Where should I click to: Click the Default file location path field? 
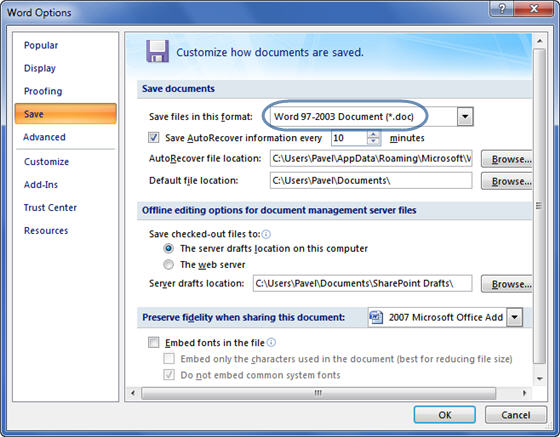tap(371, 181)
